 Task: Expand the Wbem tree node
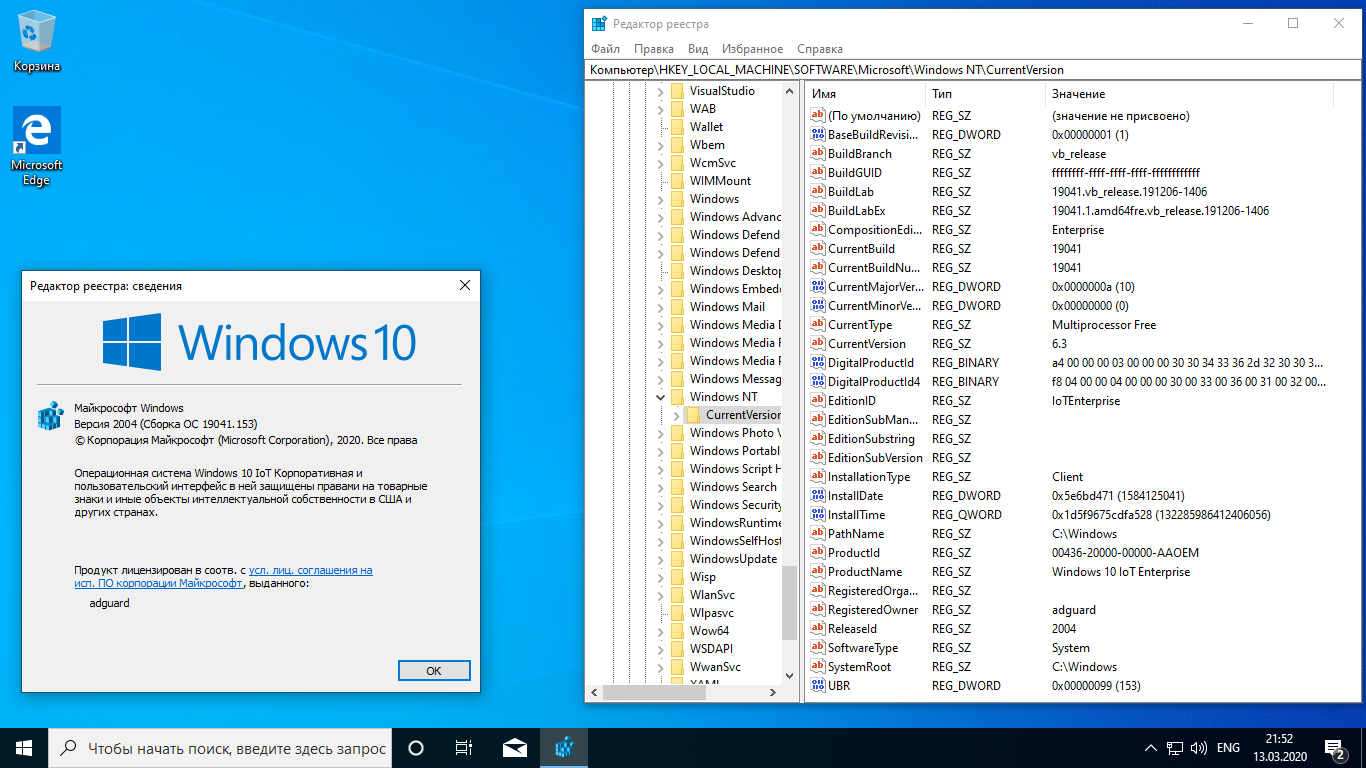pyautogui.click(x=660, y=145)
